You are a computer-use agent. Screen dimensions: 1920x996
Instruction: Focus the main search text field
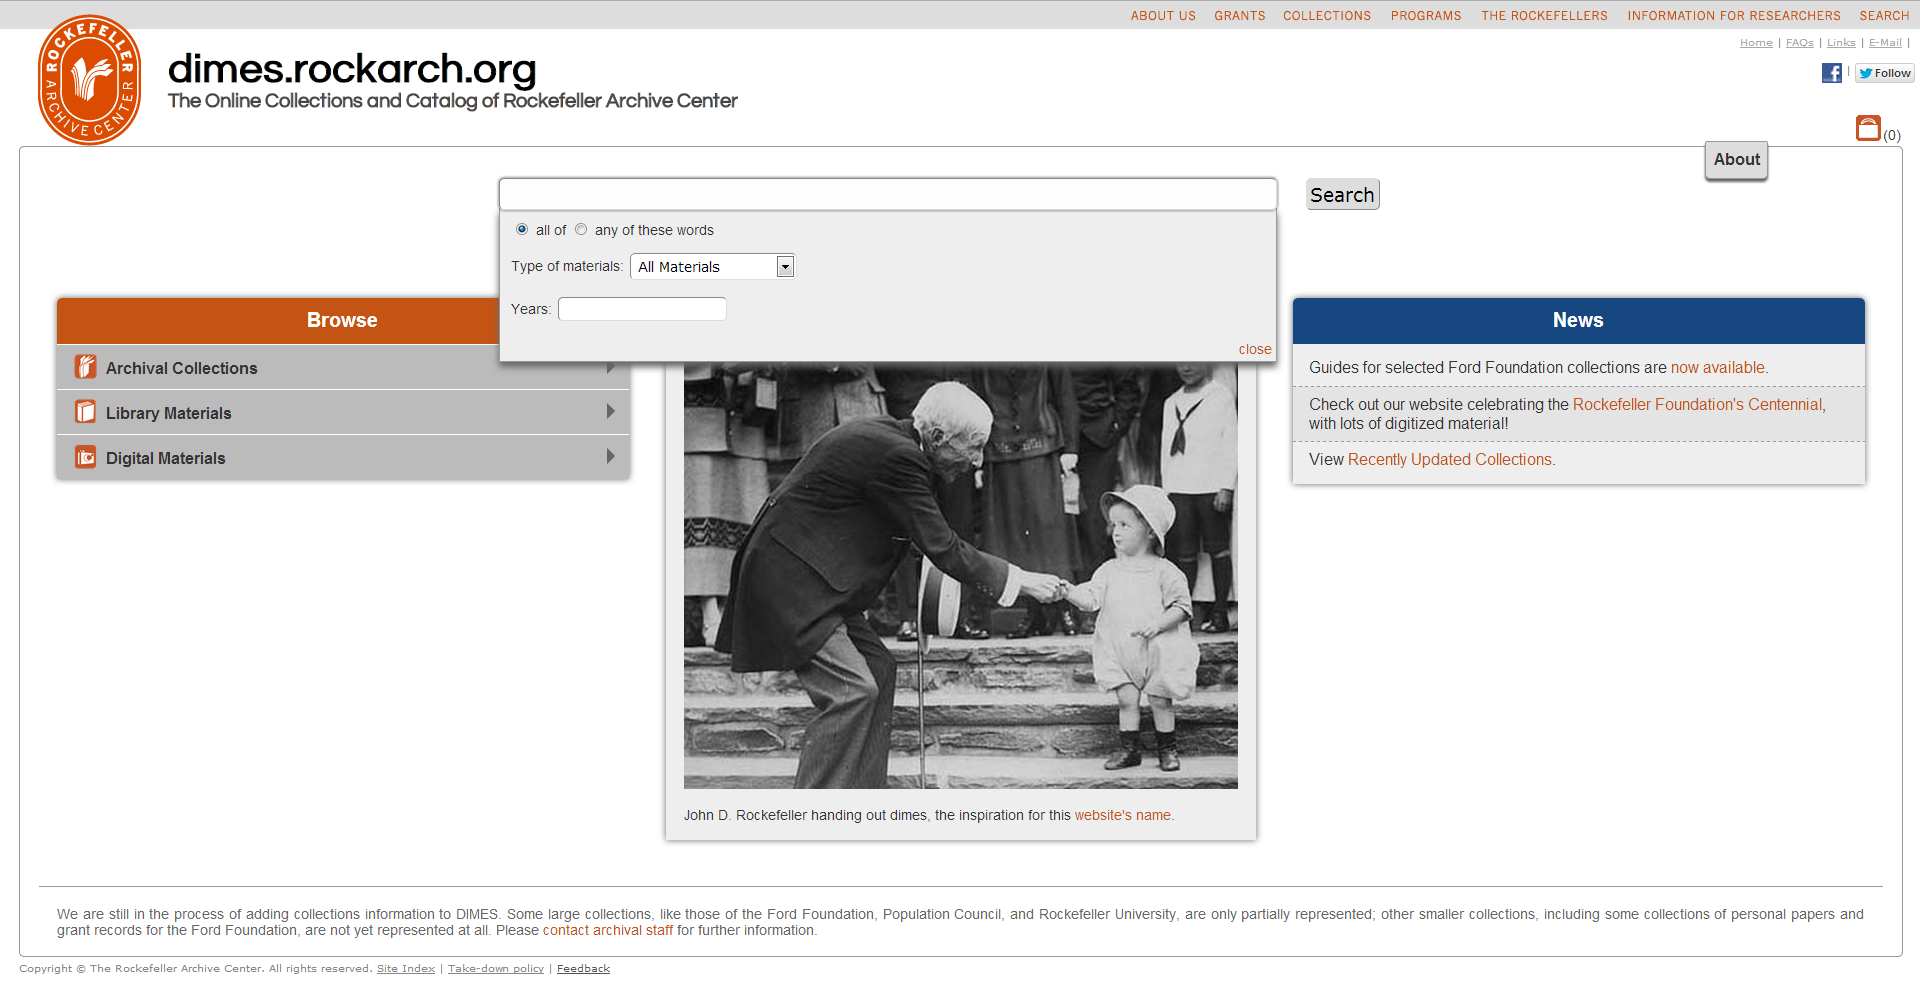(x=888, y=194)
